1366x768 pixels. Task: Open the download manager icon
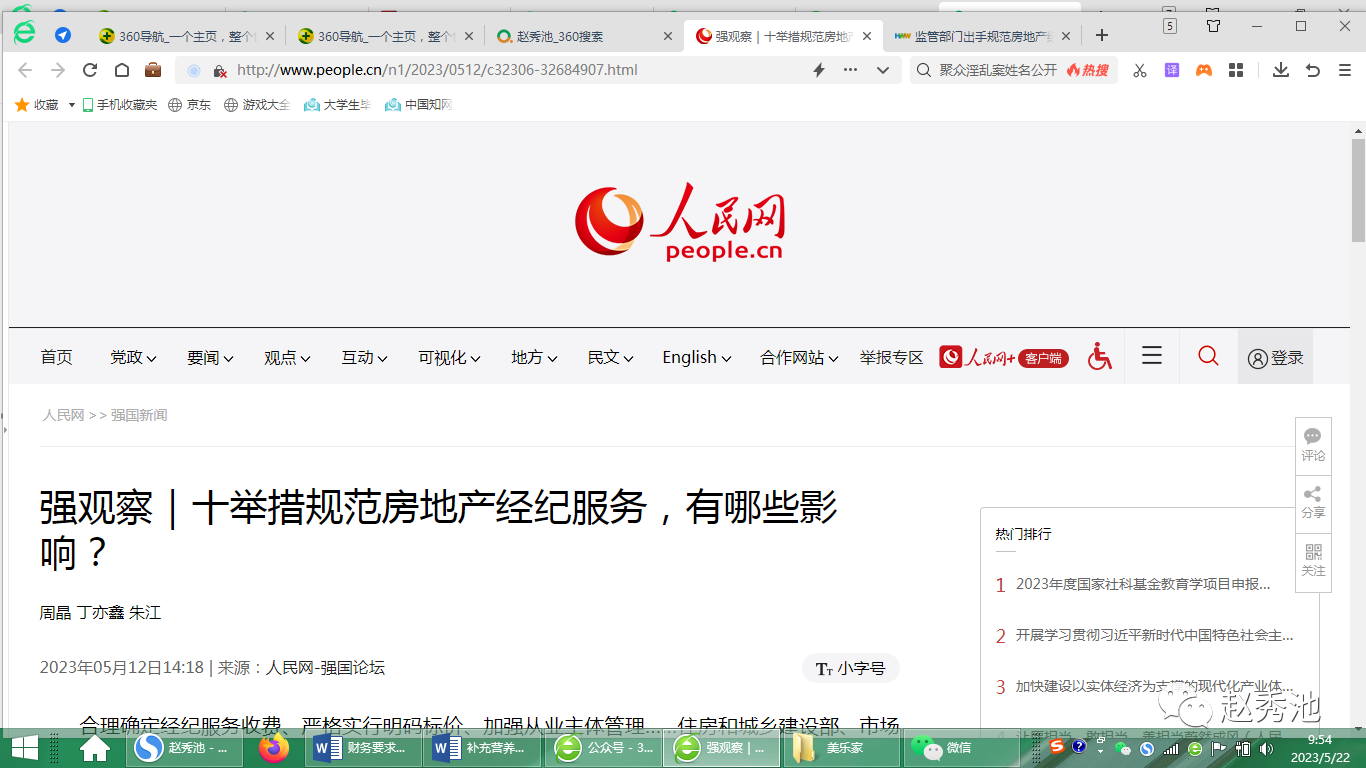click(x=1280, y=71)
